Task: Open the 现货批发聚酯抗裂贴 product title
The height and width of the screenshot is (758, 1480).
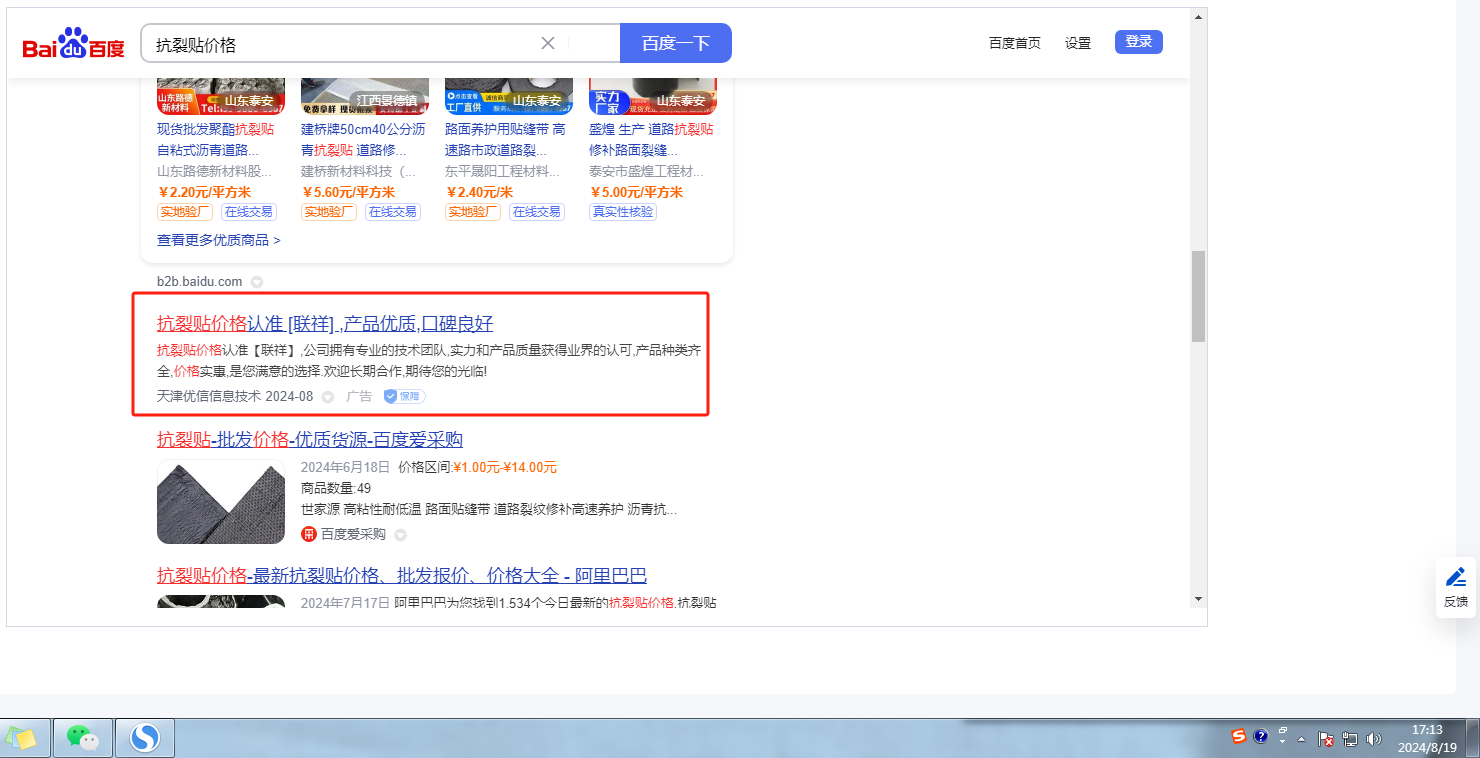Action: [215, 140]
